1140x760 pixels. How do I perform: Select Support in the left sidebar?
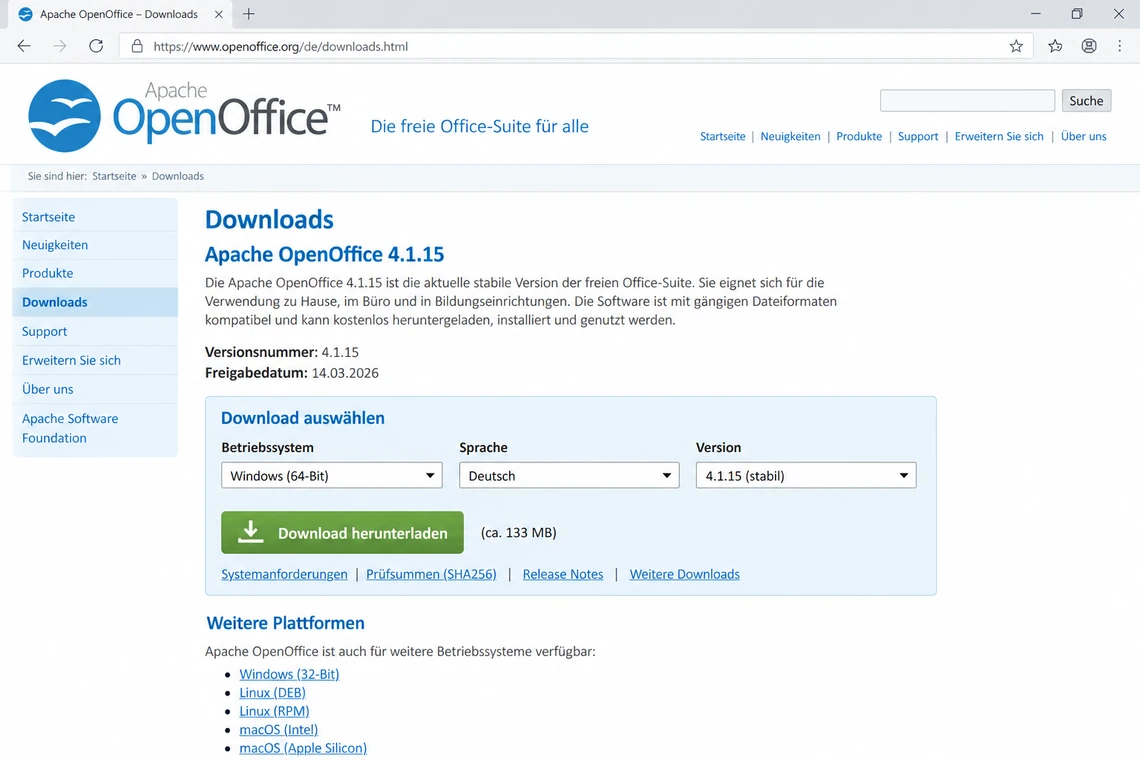pos(95,331)
